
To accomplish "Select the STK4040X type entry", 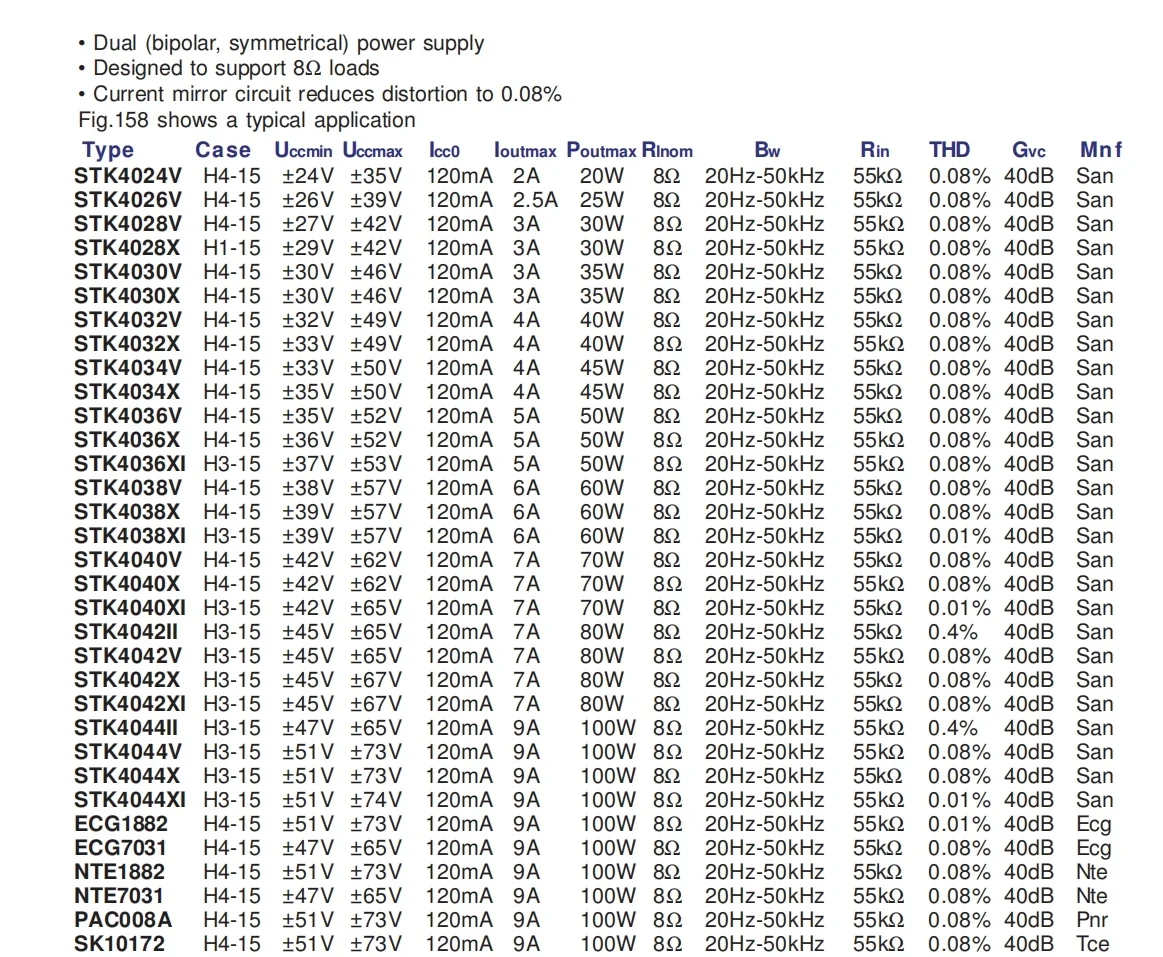I will pyautogui.click(x=127, y=584).
